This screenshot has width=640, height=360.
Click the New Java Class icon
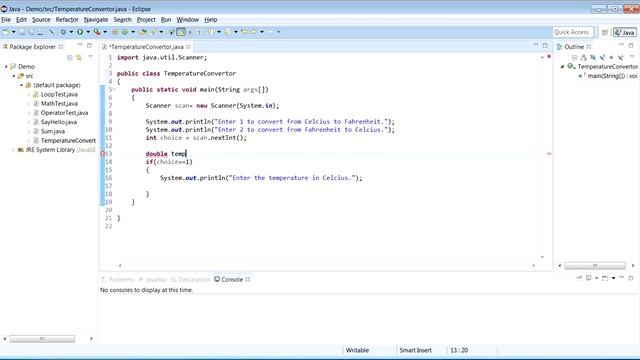[x=125, y=32]
